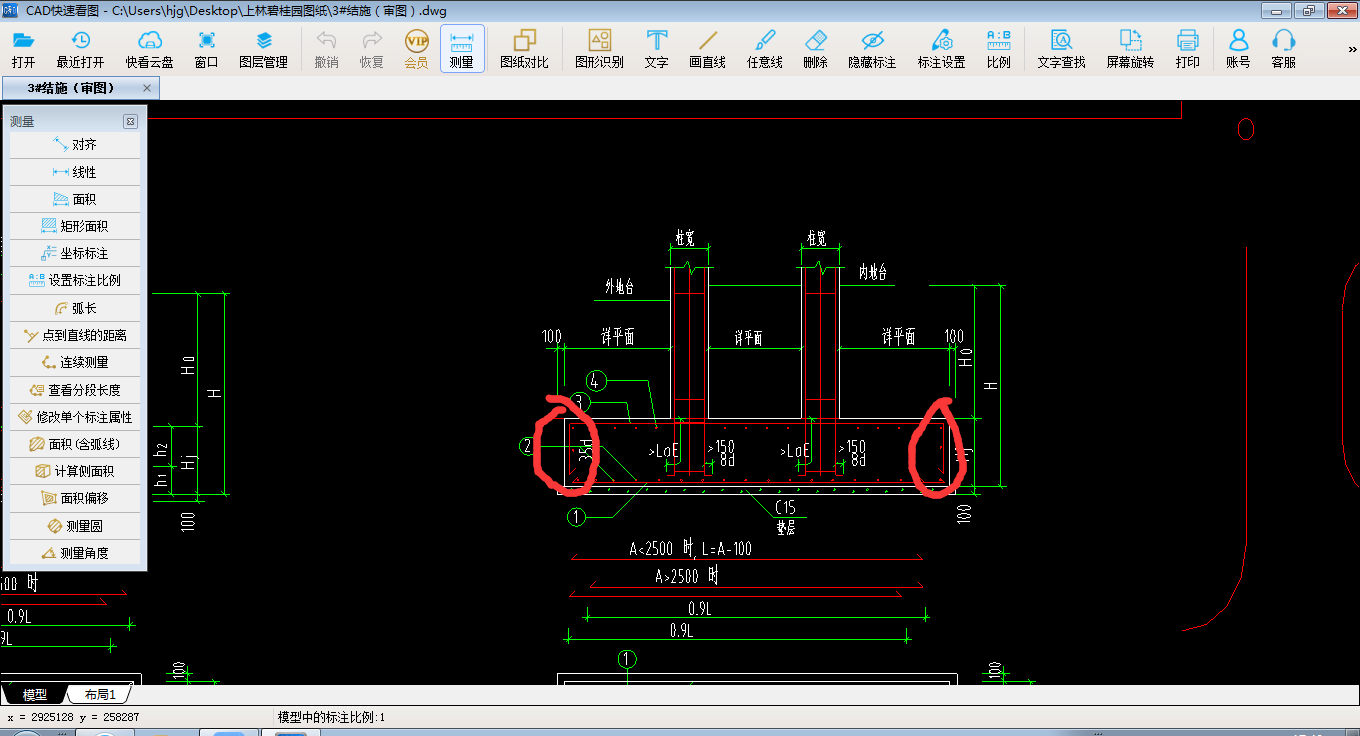Viewport: 1360px width, 736px height.
Task: Toggle the 测量 measure tool
Action: (462, 49)
